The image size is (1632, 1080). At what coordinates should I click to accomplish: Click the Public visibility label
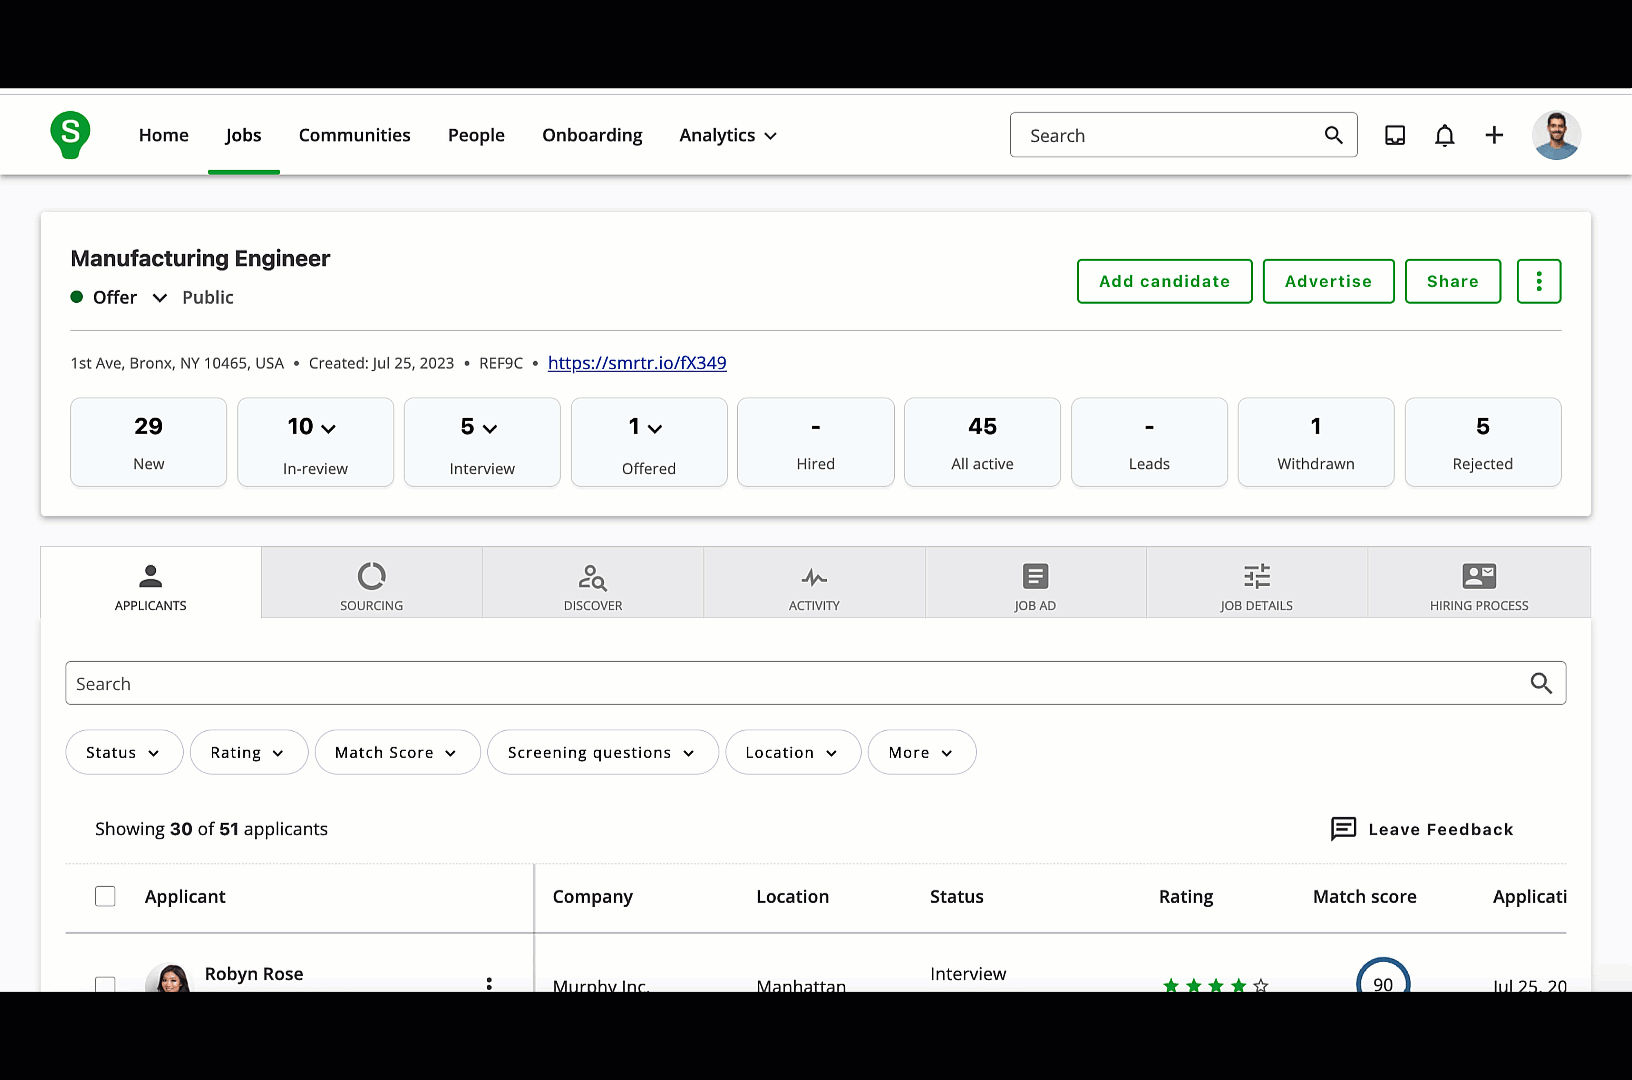208,297
